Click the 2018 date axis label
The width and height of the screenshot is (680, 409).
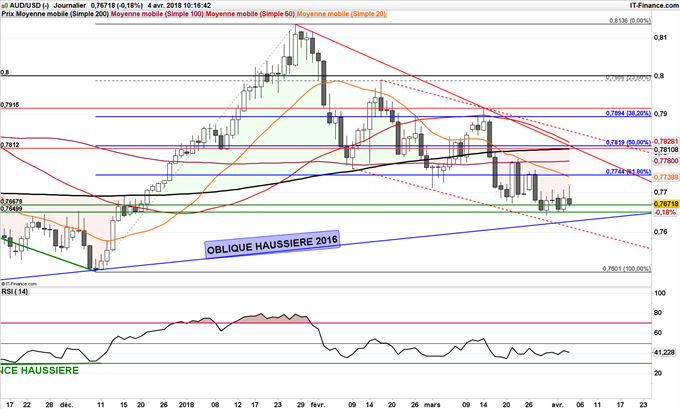186,405
